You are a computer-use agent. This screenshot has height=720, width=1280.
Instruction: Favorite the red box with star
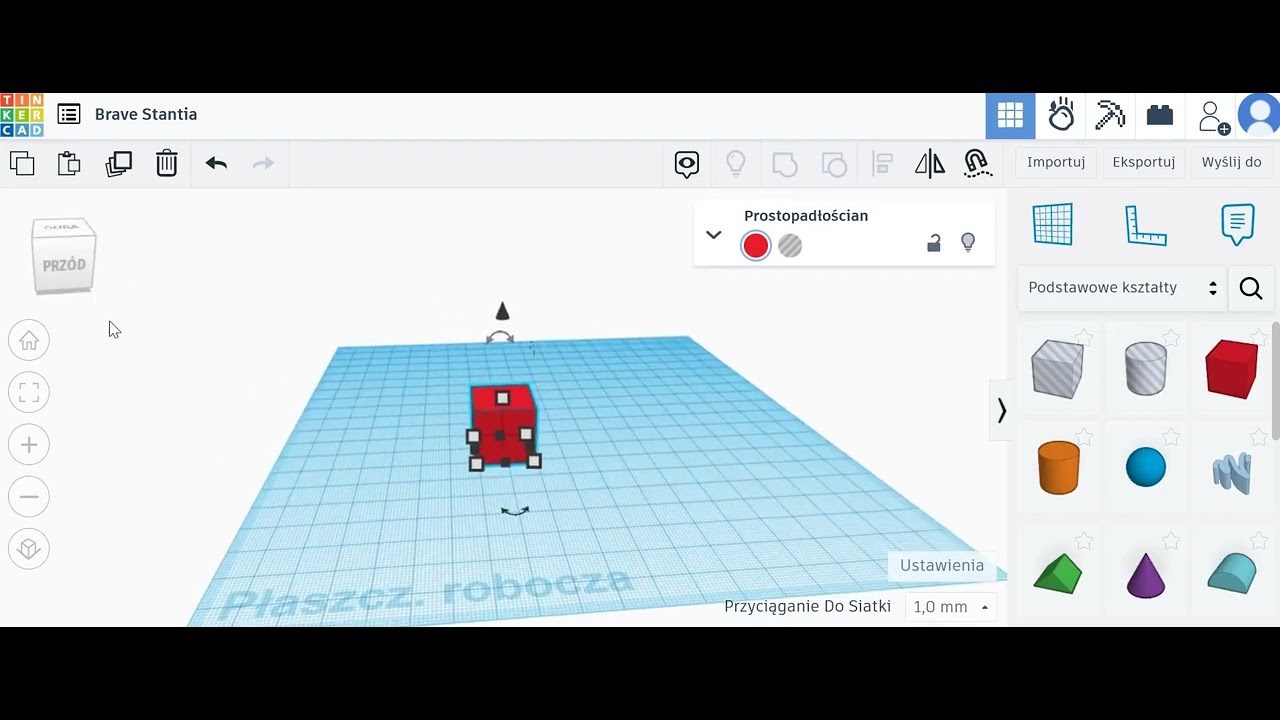(x=1259, y=338)
